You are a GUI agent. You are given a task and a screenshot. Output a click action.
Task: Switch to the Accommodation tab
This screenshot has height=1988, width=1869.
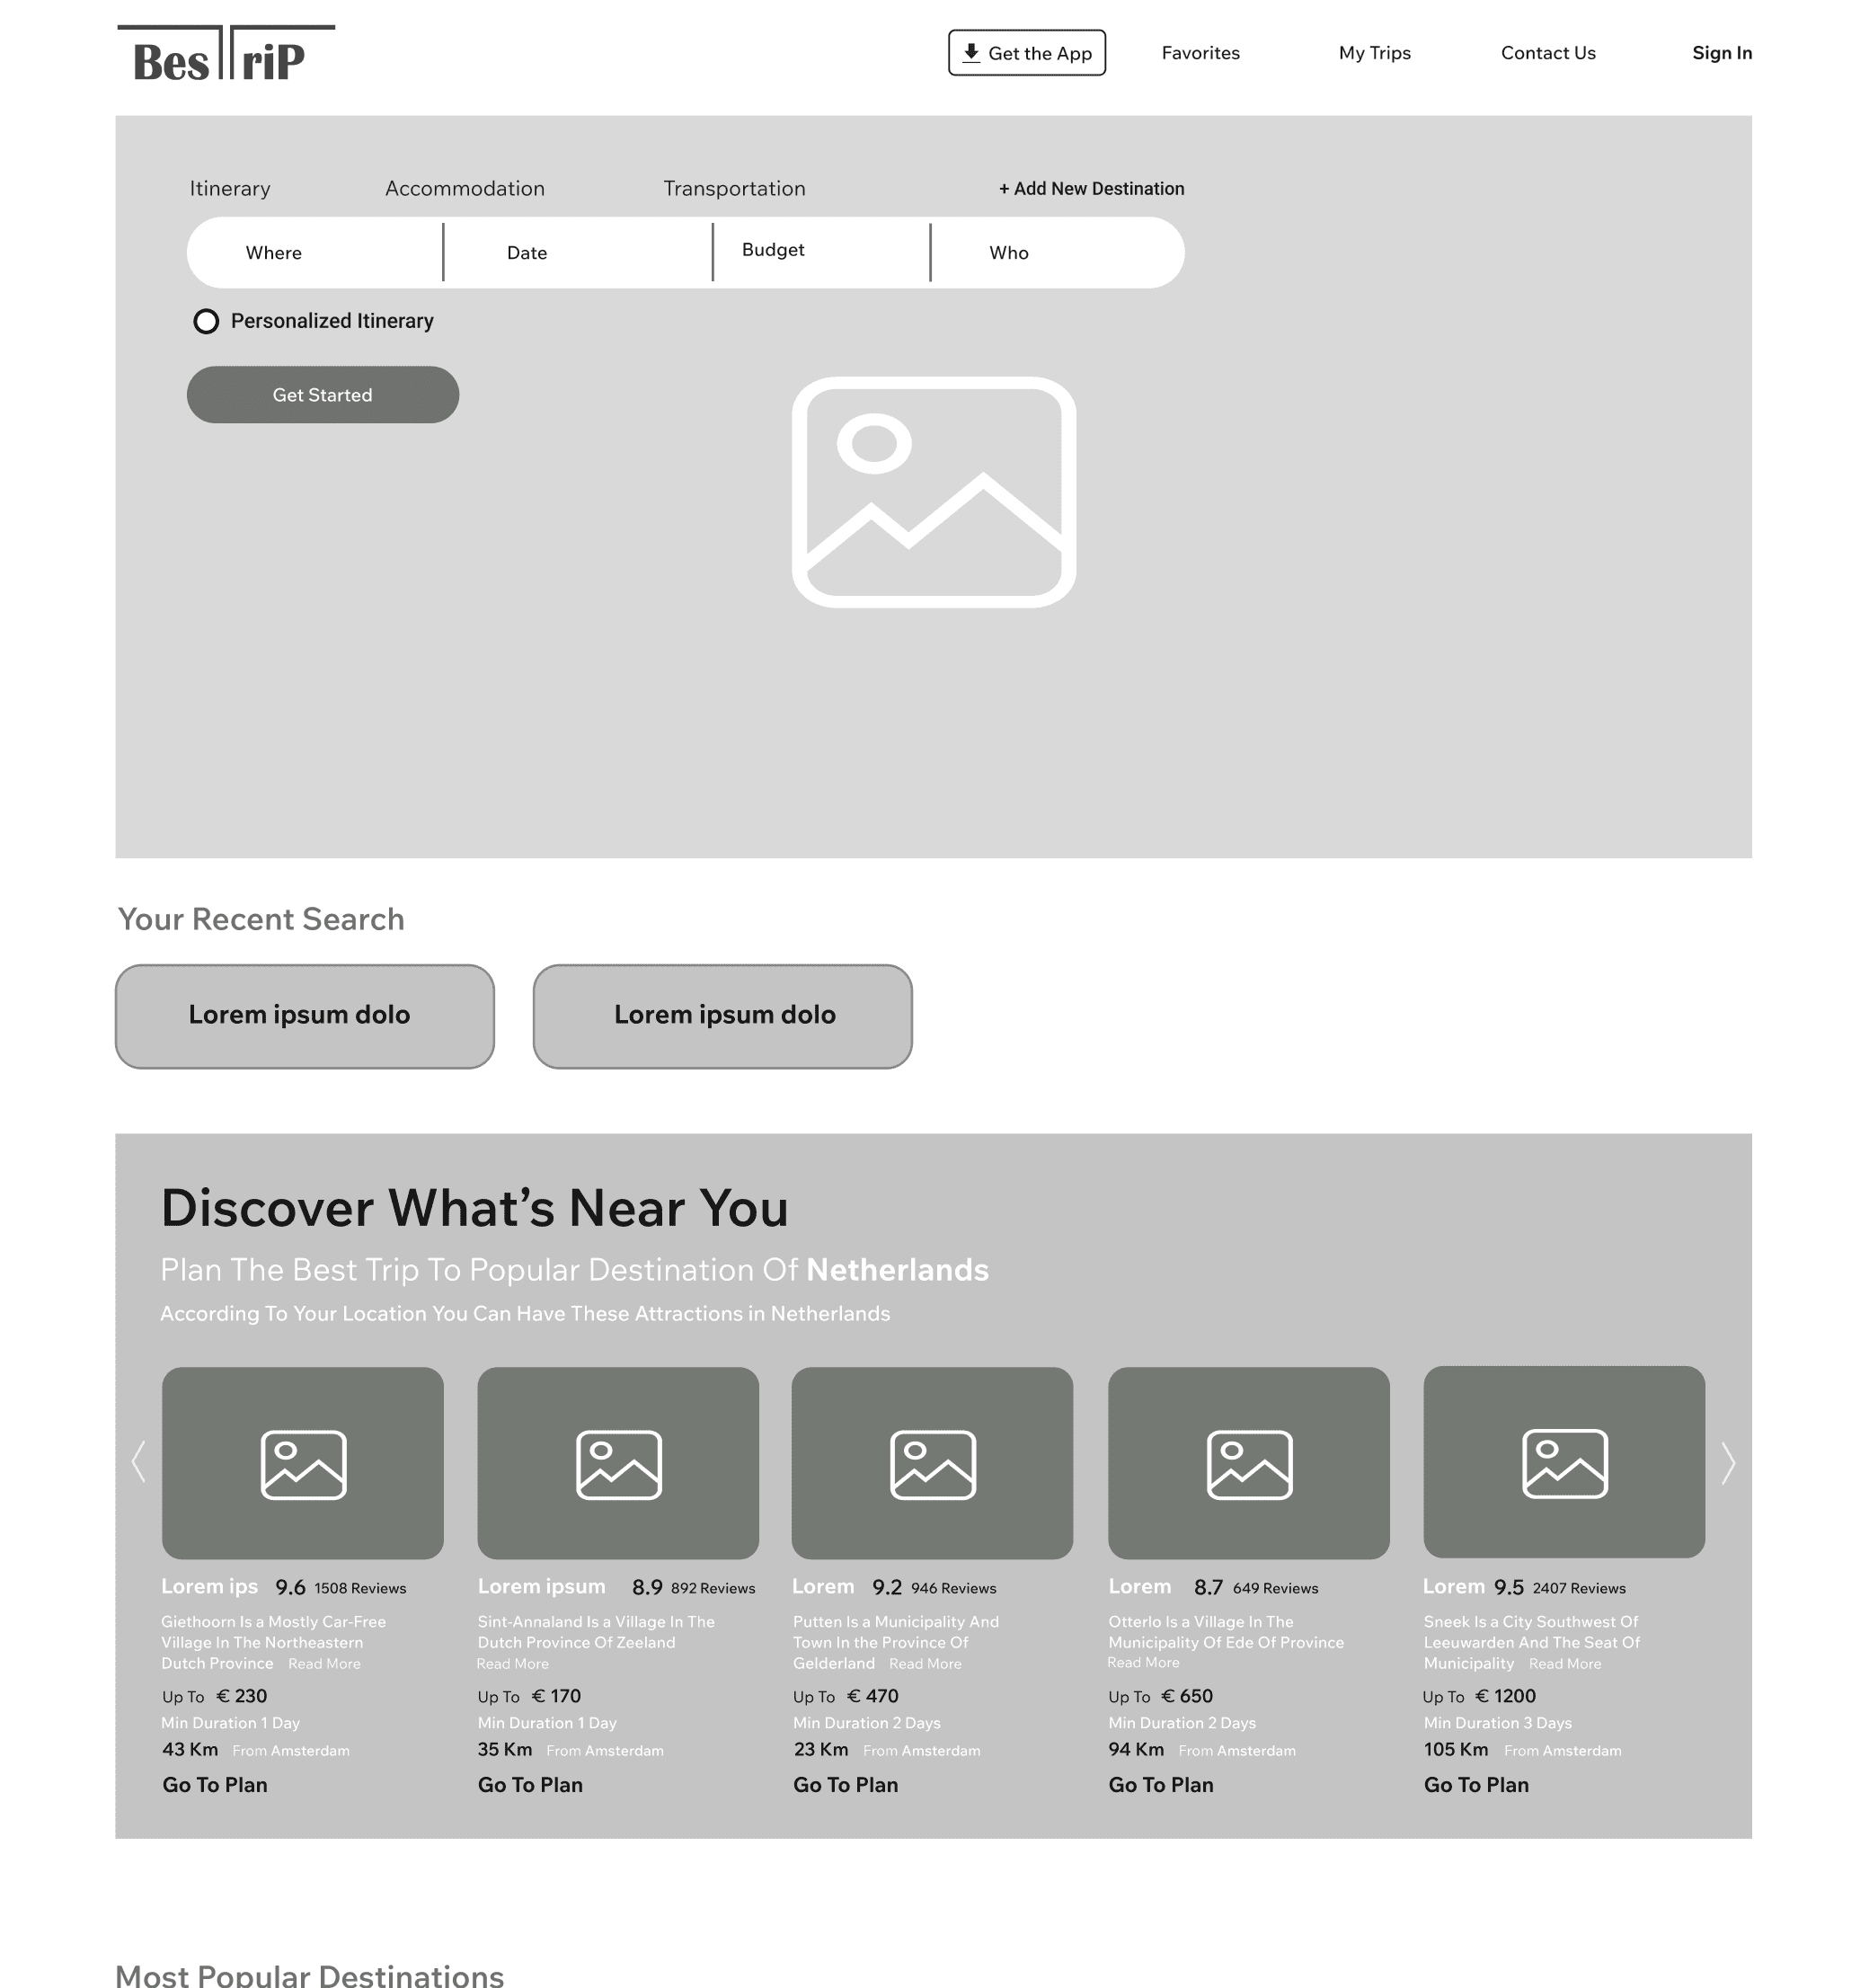click(464, 188)
